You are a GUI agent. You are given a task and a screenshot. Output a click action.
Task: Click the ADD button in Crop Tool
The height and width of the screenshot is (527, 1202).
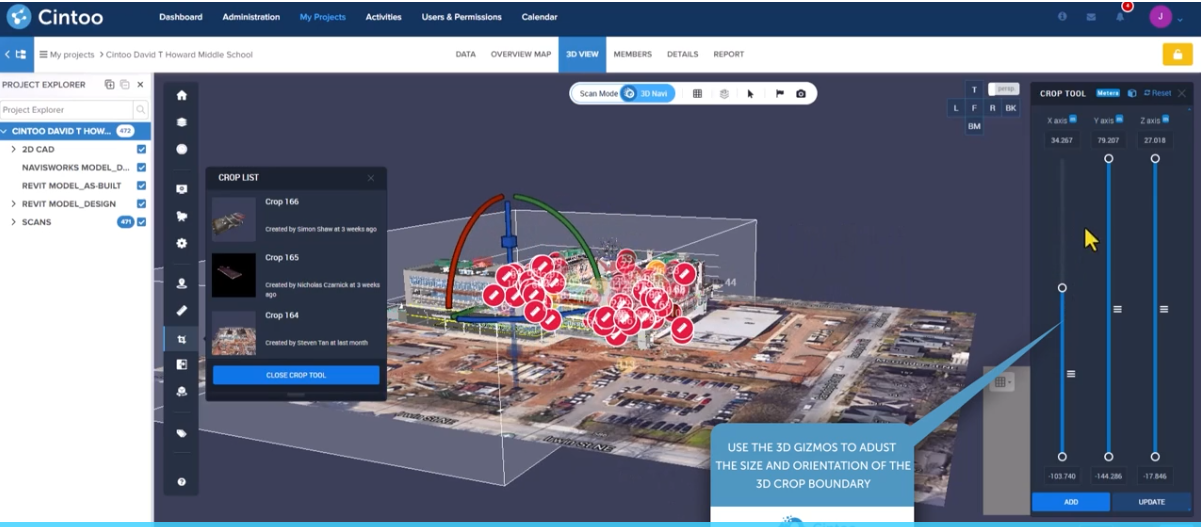(x=1070, y=502)
